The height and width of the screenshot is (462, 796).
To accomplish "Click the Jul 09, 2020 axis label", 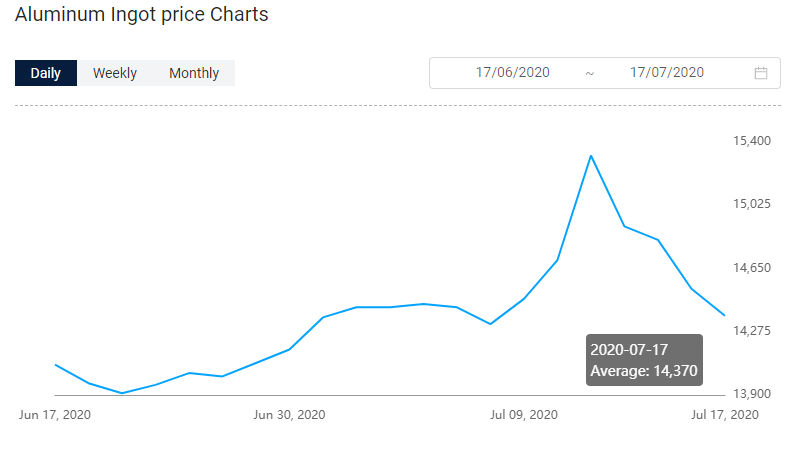I will tap(524, 415).
